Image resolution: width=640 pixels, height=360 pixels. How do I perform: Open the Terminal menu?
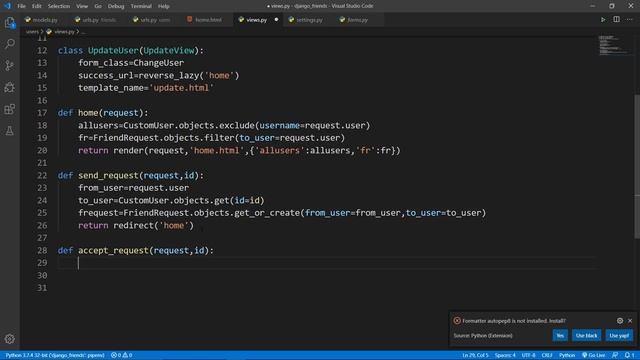pos(141,6)
